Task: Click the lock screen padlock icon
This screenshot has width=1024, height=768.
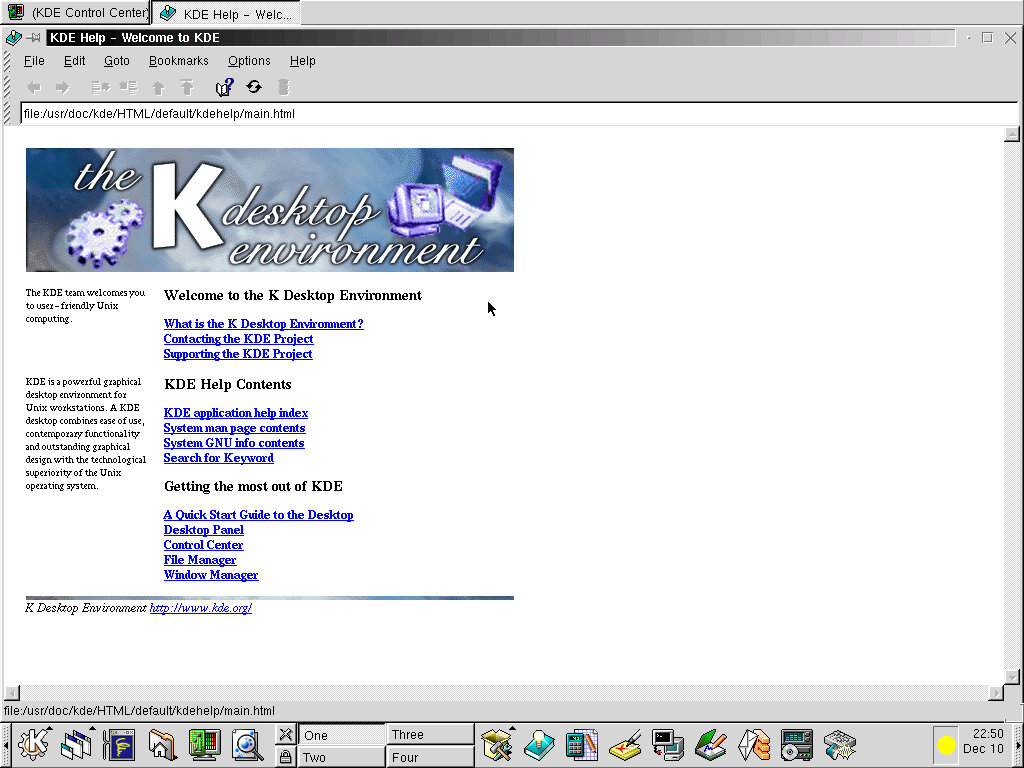Action: [x=285, y=757]
